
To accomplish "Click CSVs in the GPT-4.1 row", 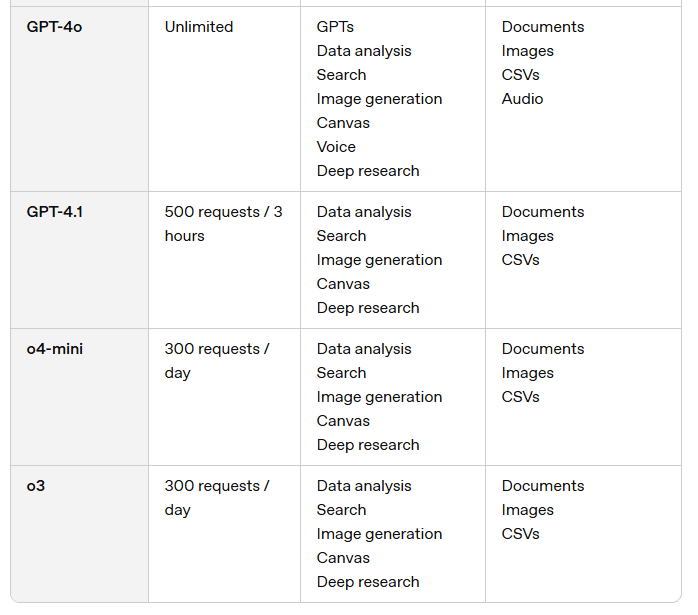I will click(520, 260).
